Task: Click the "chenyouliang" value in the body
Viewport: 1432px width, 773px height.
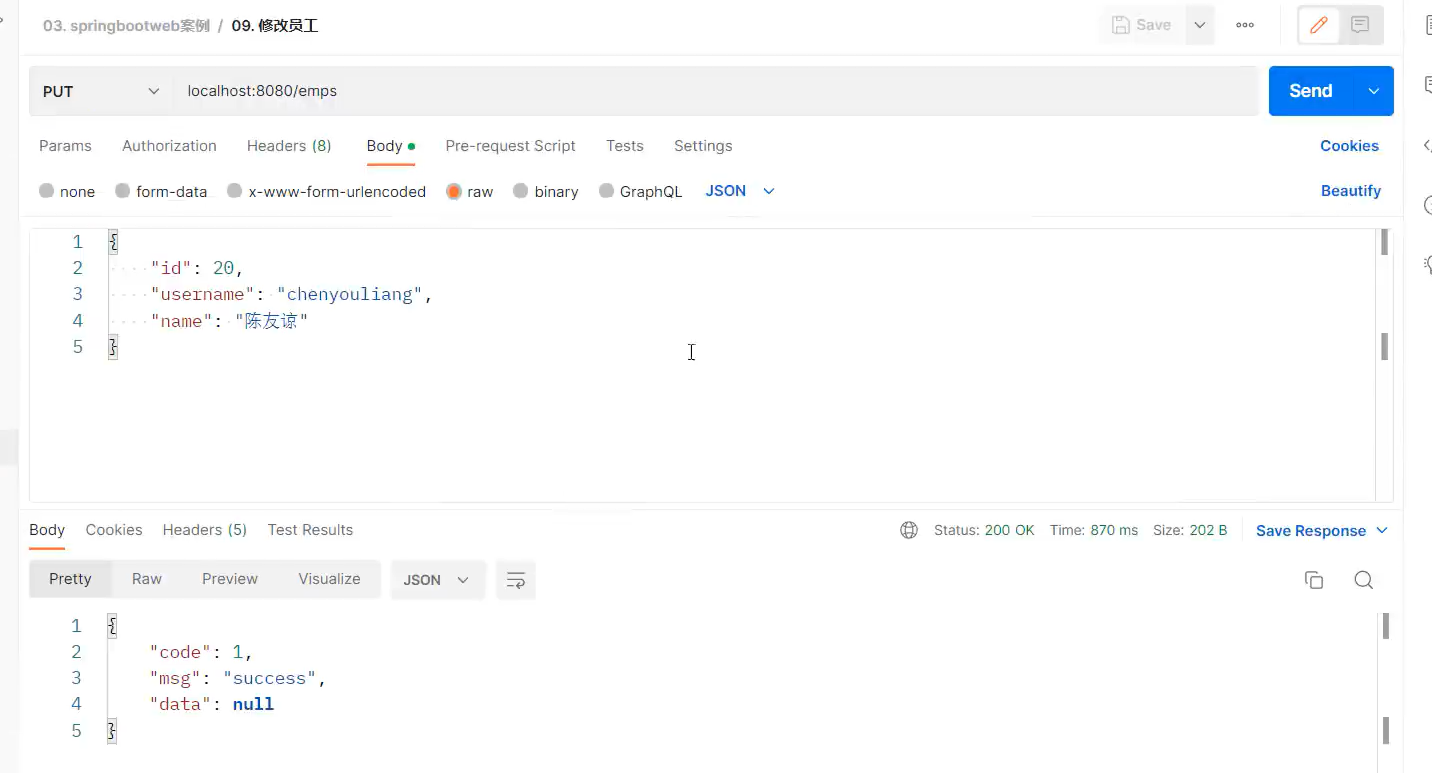Action: (x=350, y=294)
